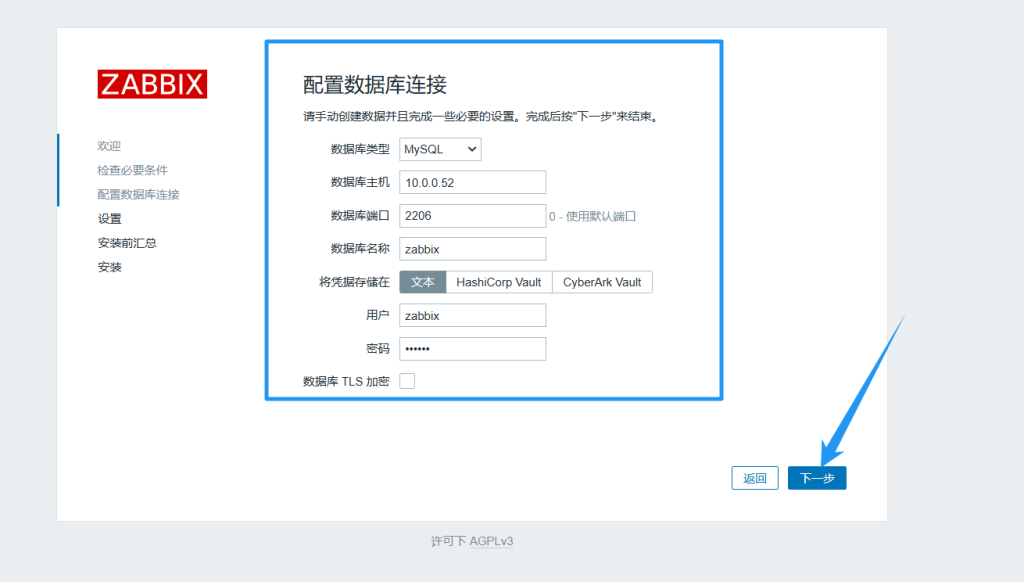Click 配置数据库连接 sidebar step
The width and height of the screenshot is (1024, 582).
138,194
